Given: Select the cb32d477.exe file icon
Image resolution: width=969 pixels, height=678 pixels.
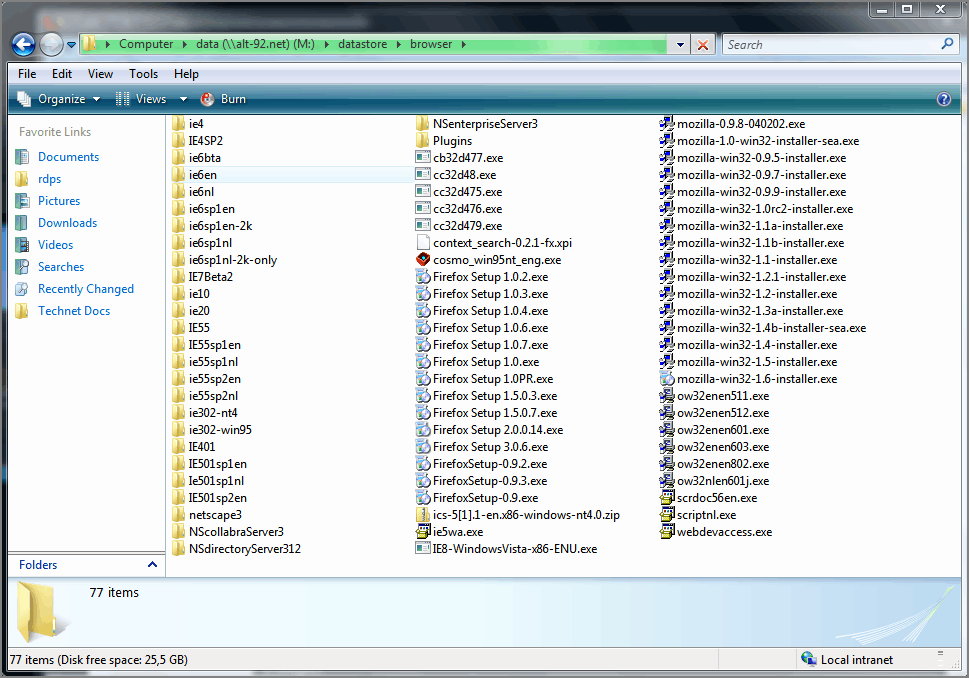Looking at the screenshot, I should point(423,158).
